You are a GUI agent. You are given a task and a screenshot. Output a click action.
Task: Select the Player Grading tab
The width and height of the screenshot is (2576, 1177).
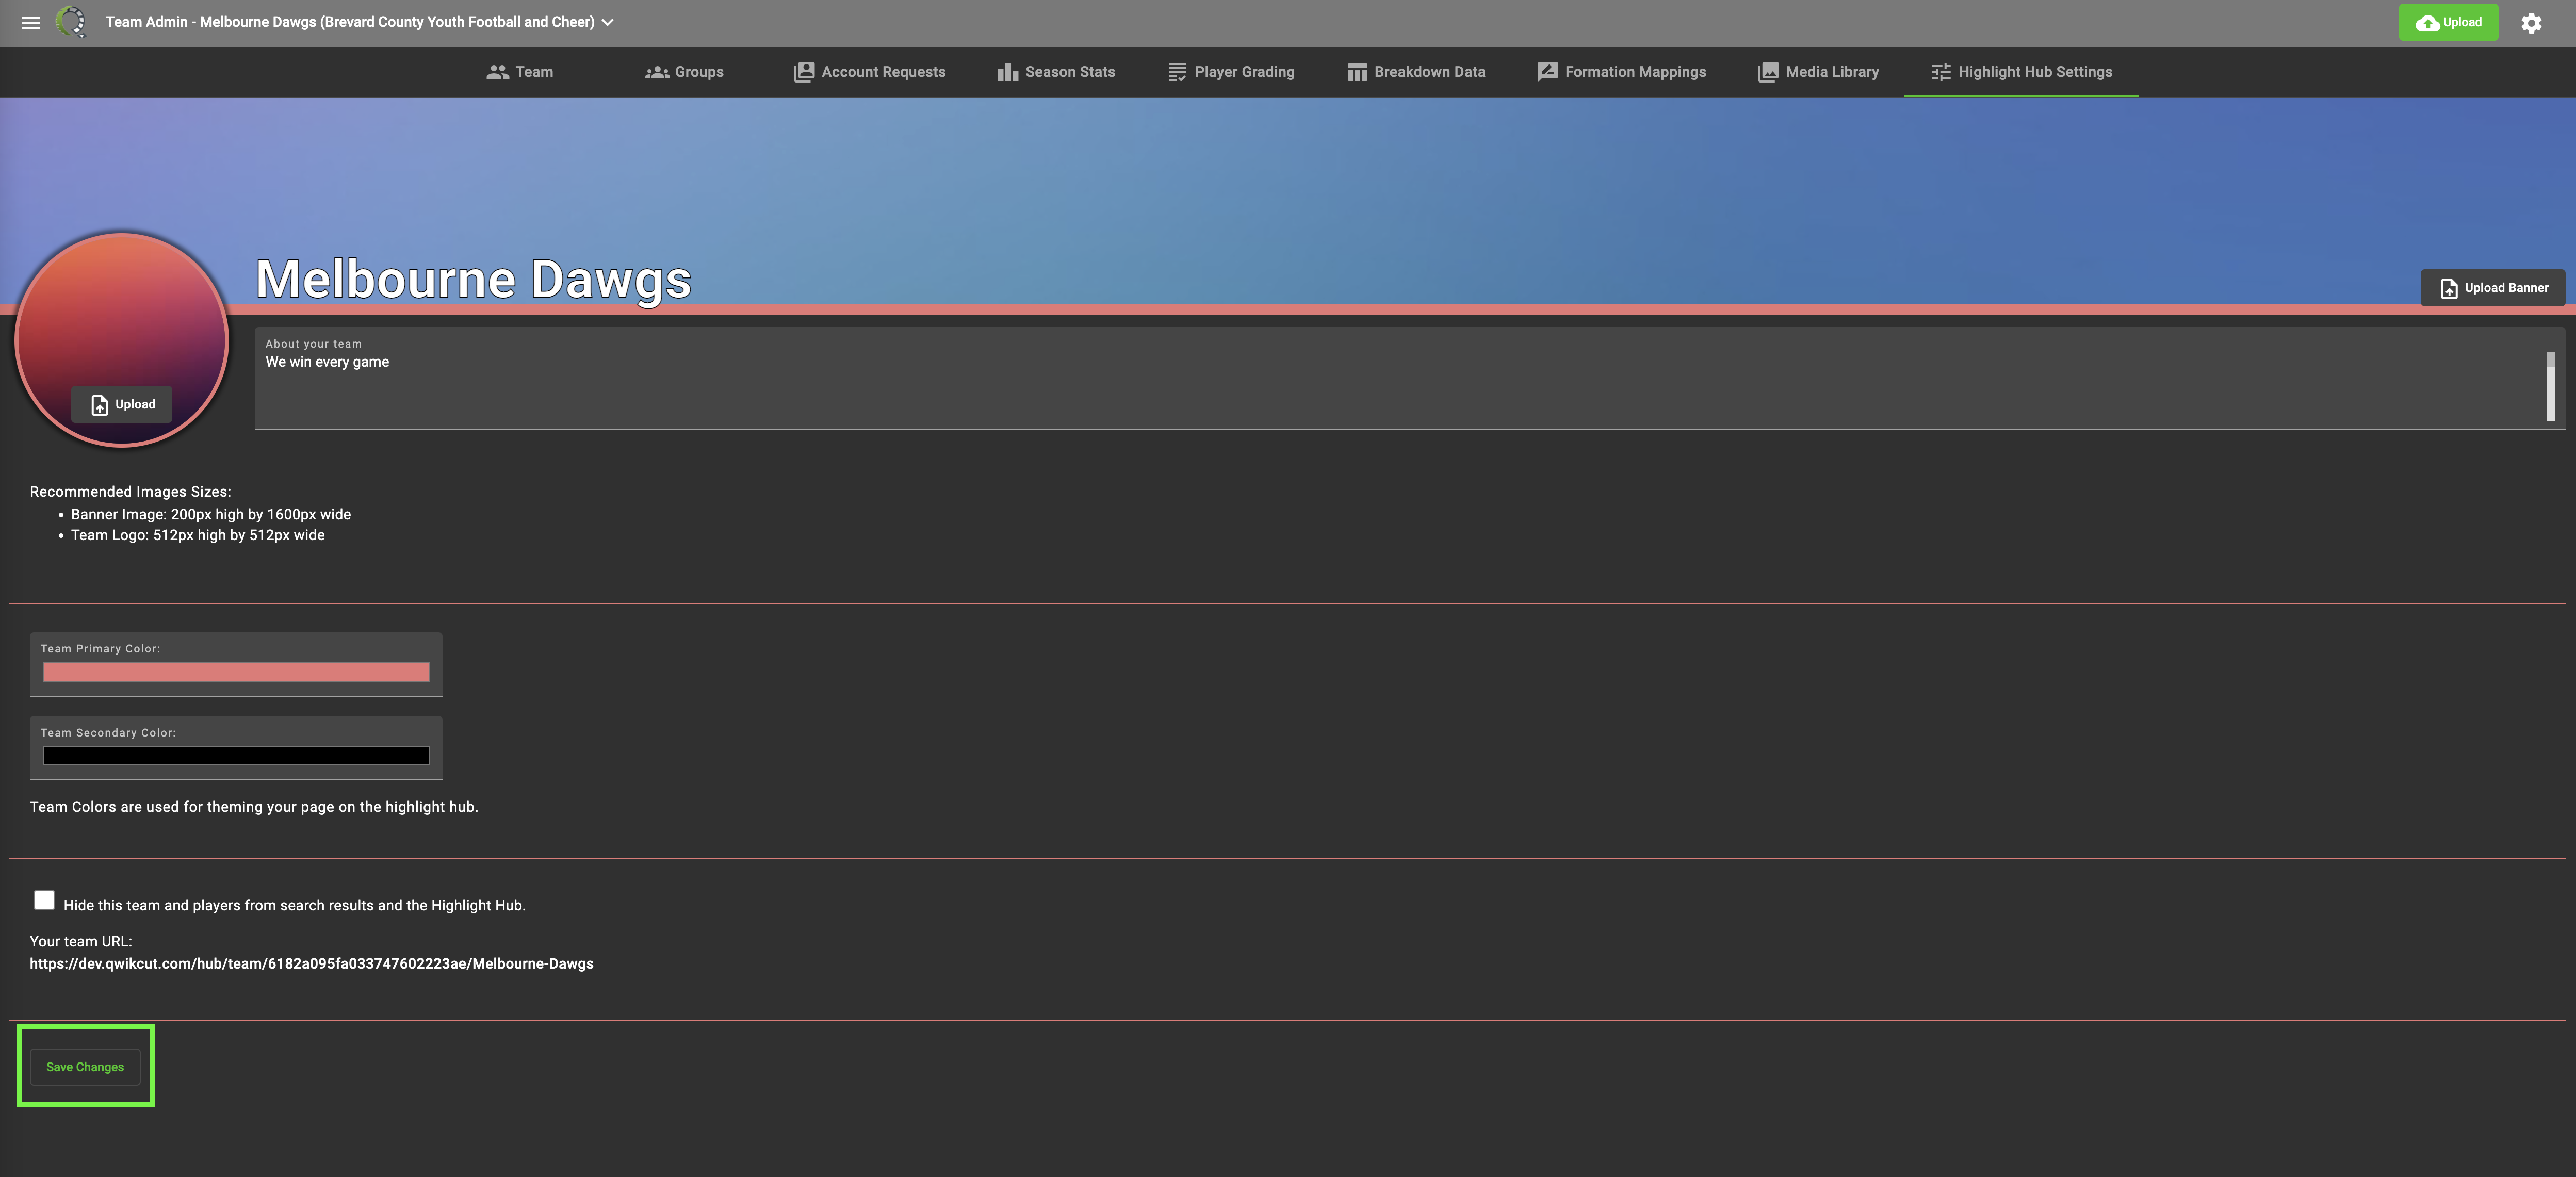coord(1231,72)
